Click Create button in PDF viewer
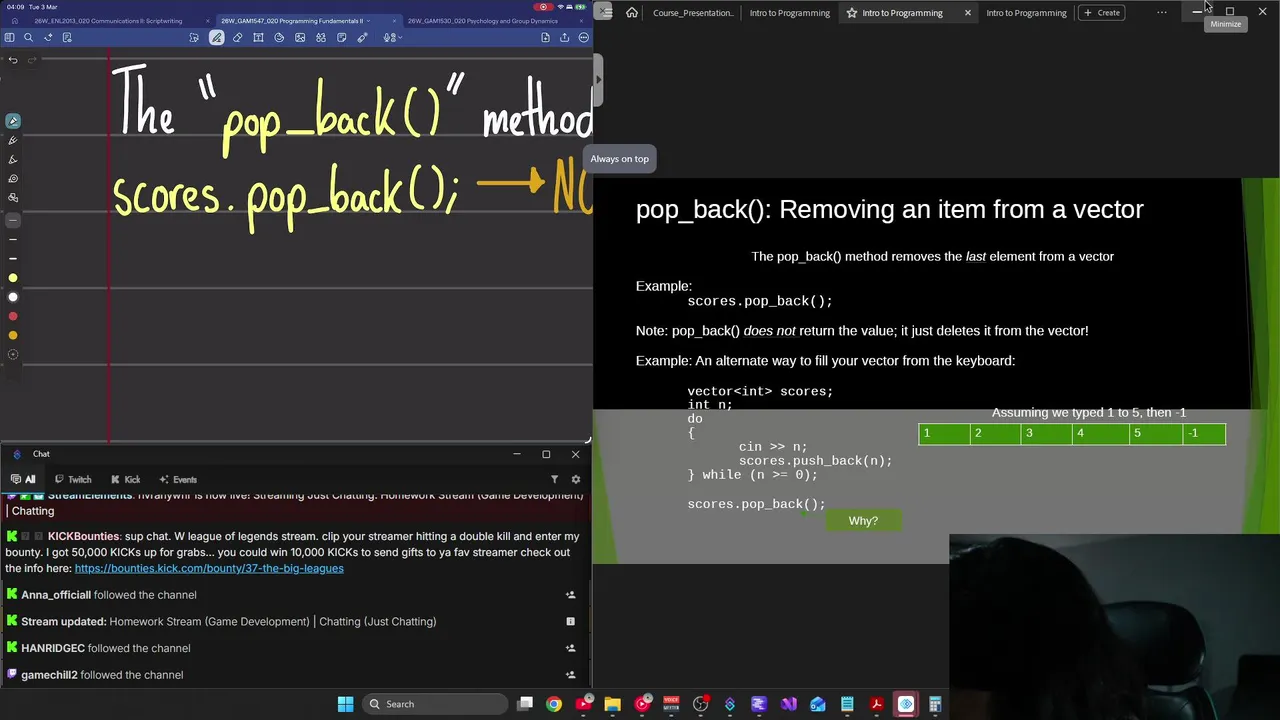 1102,12
